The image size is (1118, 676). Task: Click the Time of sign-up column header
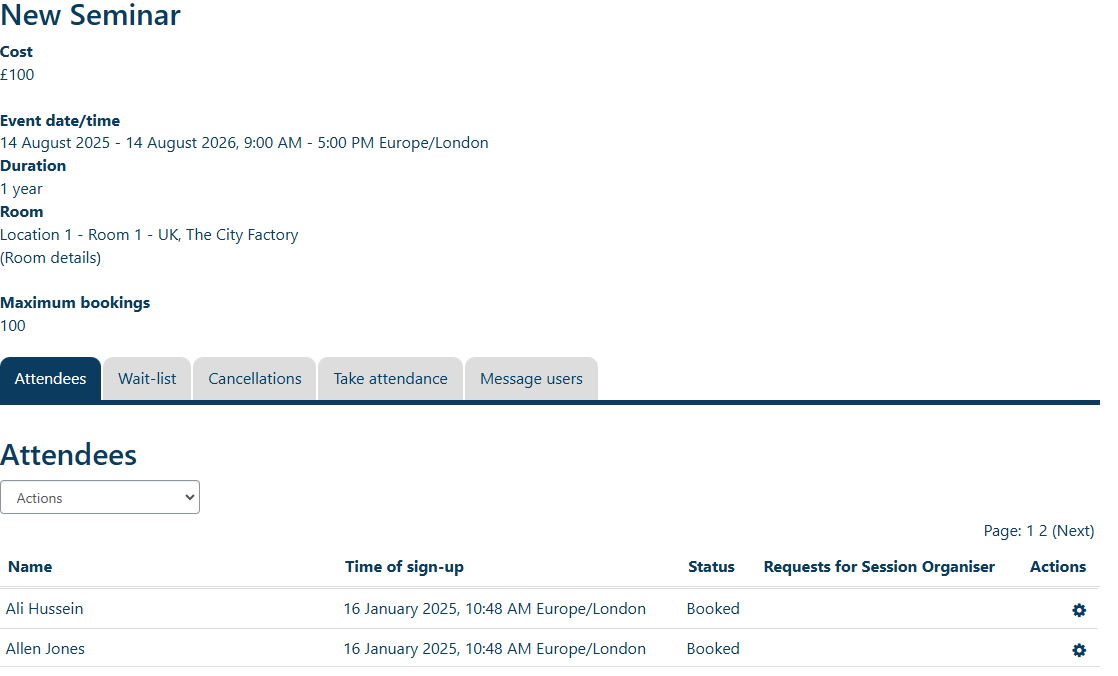pos(404,567)
